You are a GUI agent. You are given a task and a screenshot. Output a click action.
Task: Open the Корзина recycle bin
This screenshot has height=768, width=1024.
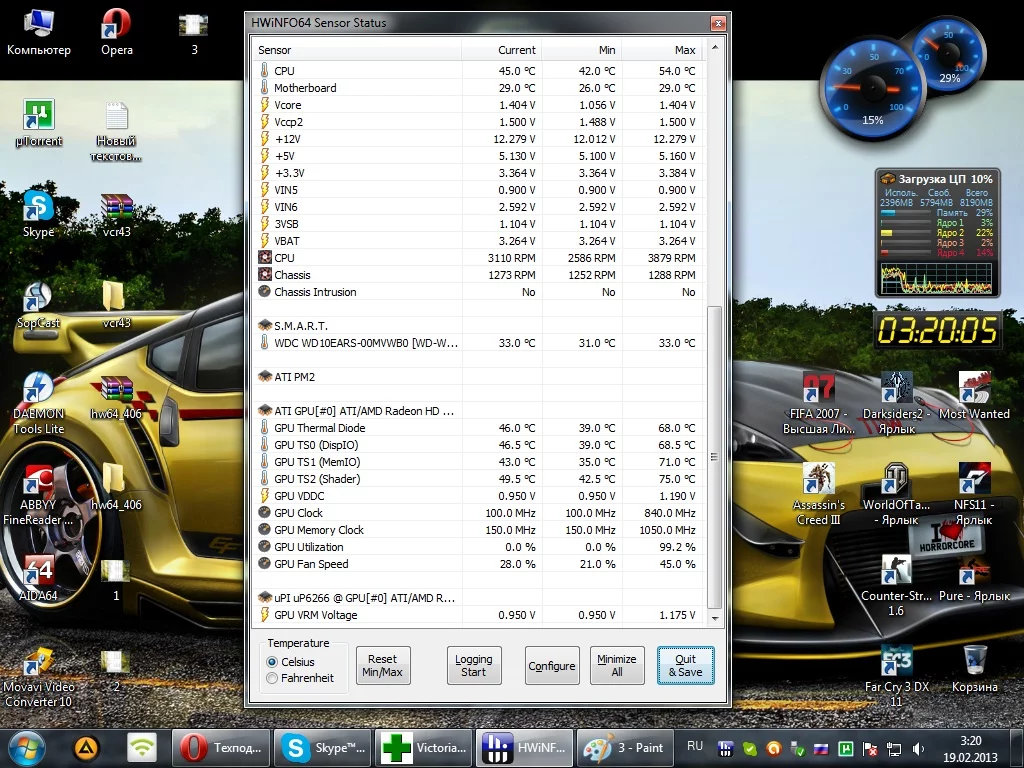point(974,669)
